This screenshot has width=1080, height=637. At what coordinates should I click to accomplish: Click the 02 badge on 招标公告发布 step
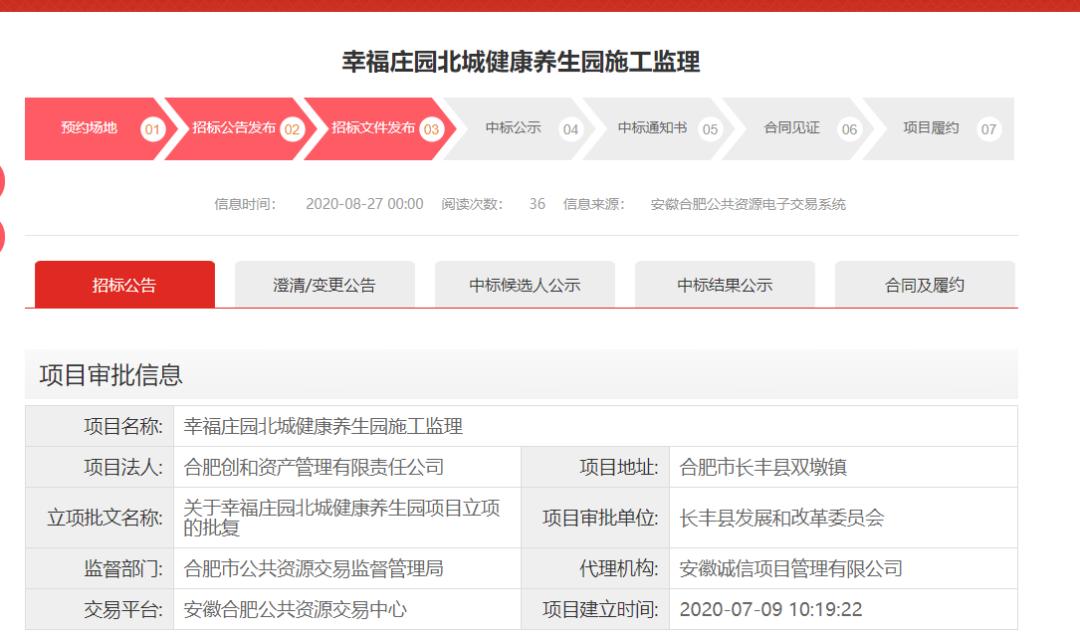pos(291,129)
